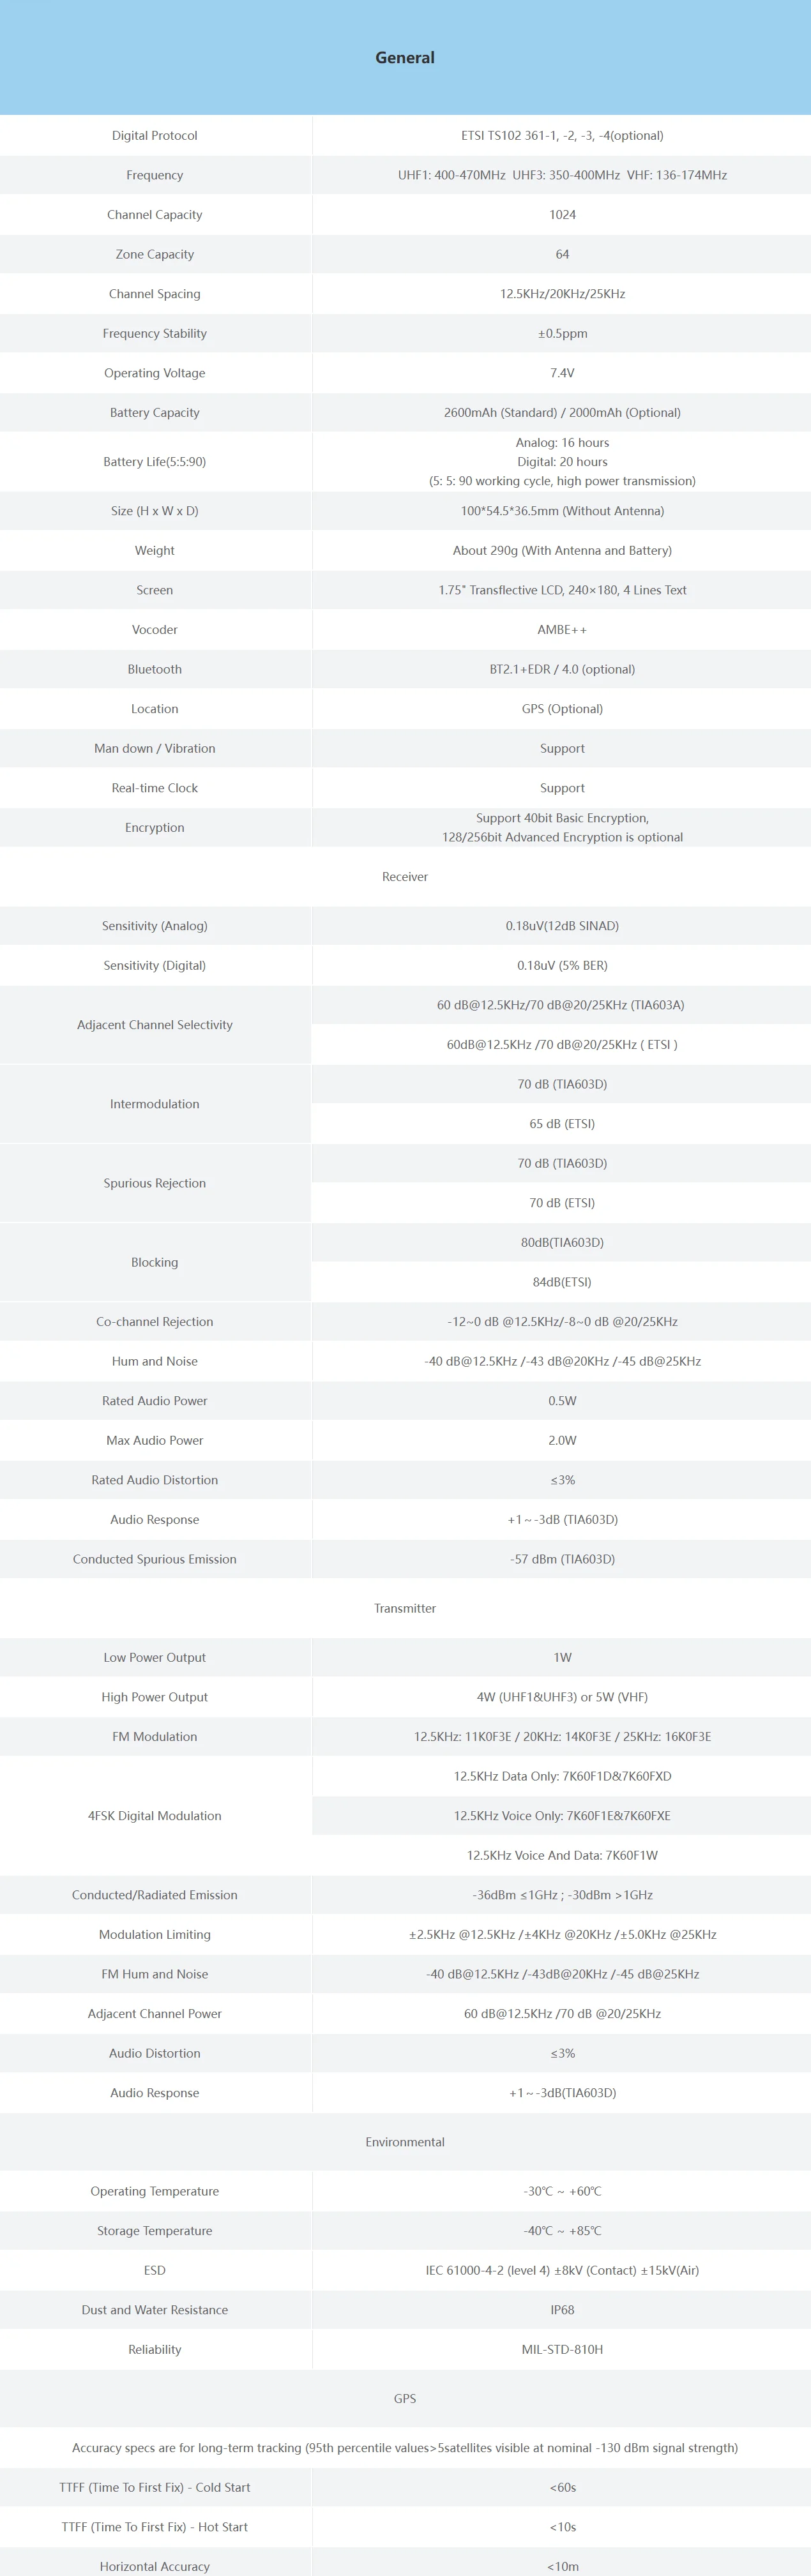The height and width of the screenshot is (2576, 811).
Task: Select the Digital Protocol row label
Action: [154, 135]
